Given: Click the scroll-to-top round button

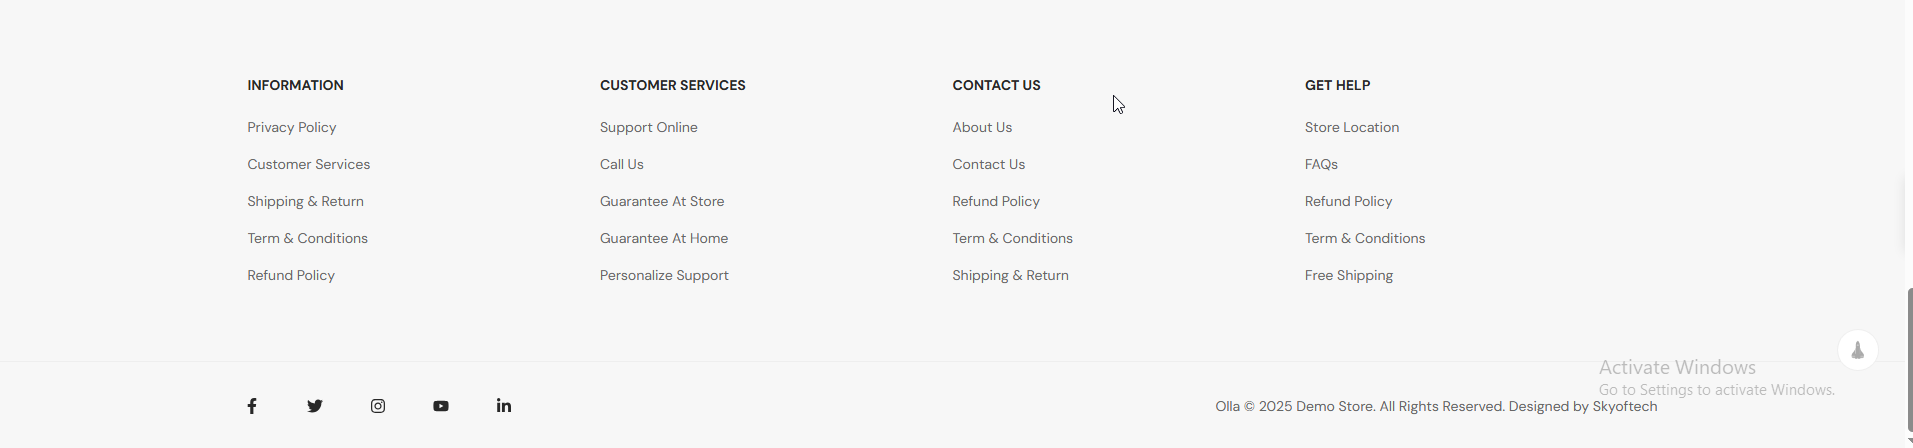Looking at the screenshot, I should (1857, 350).
